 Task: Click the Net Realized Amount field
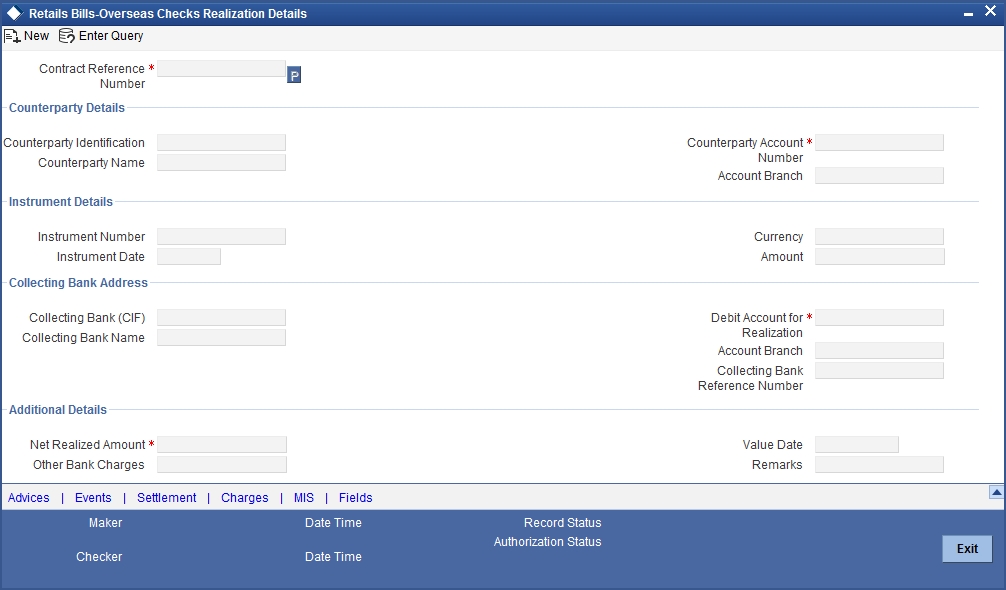pos(222,444)
